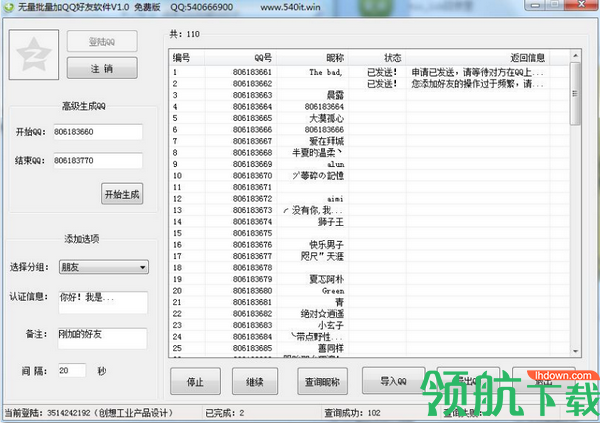This screenshot has width=600, height=423.
Task: Click the 已发送 status in row 1
Action: click(x=382, y=72)
